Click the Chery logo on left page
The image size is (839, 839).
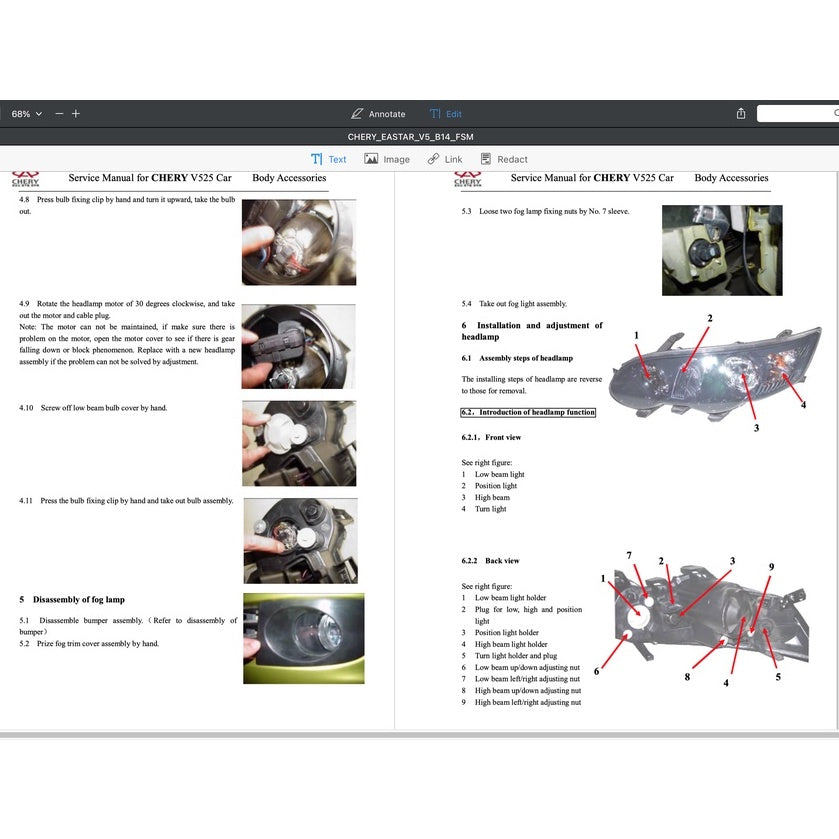[26, 180]
